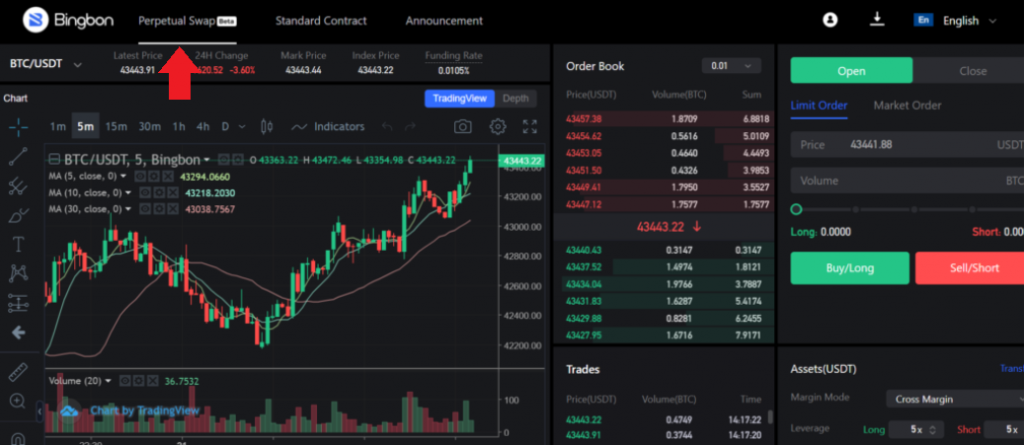Expand MA (10, close, 0) options arrow
Screen dimensions: 1024x445
point(128,193)
